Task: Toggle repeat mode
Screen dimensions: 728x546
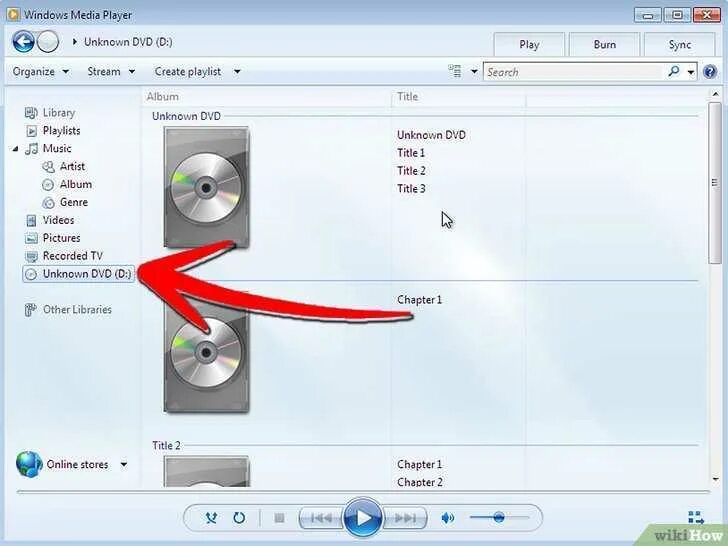Action: click(239, 518)
